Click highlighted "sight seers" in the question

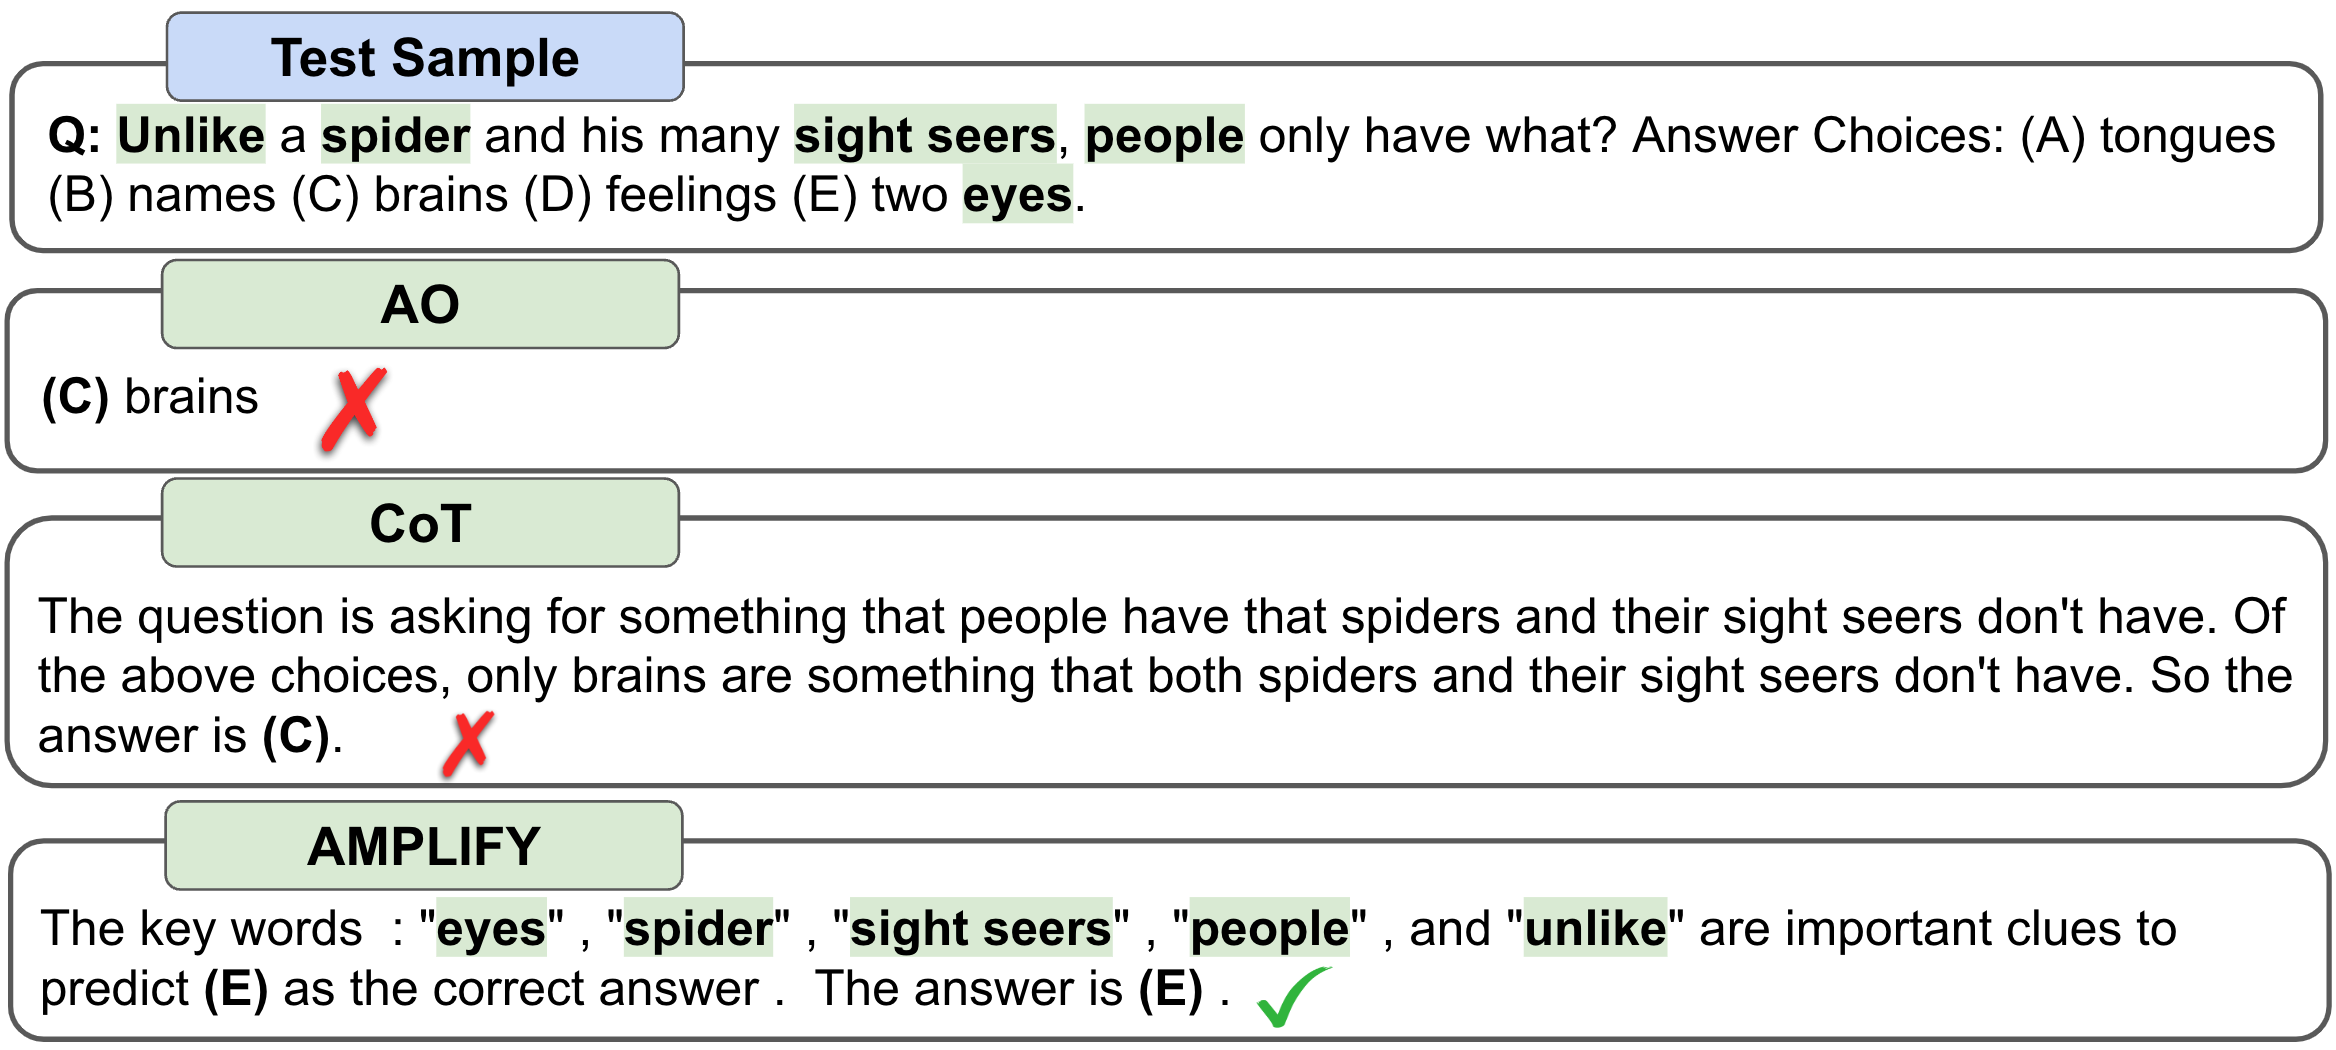point(925,135)
